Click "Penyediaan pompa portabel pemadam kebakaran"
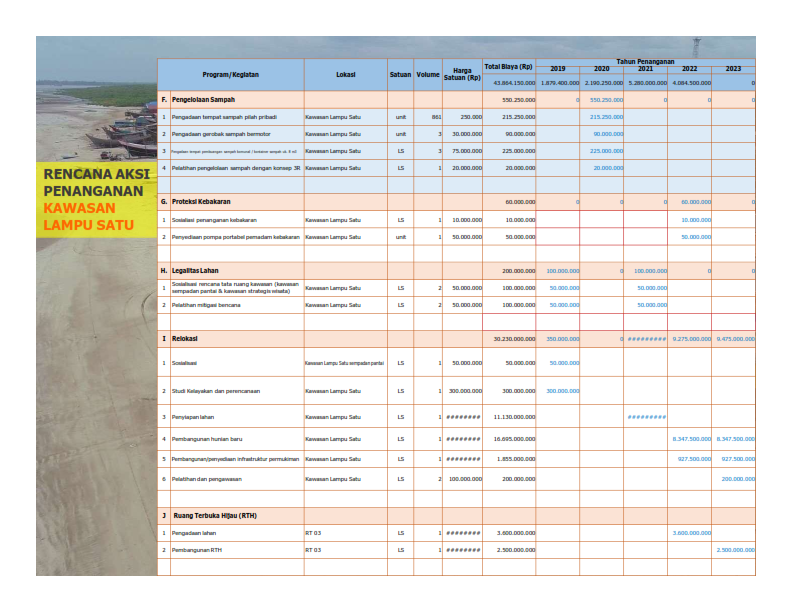 235,237
